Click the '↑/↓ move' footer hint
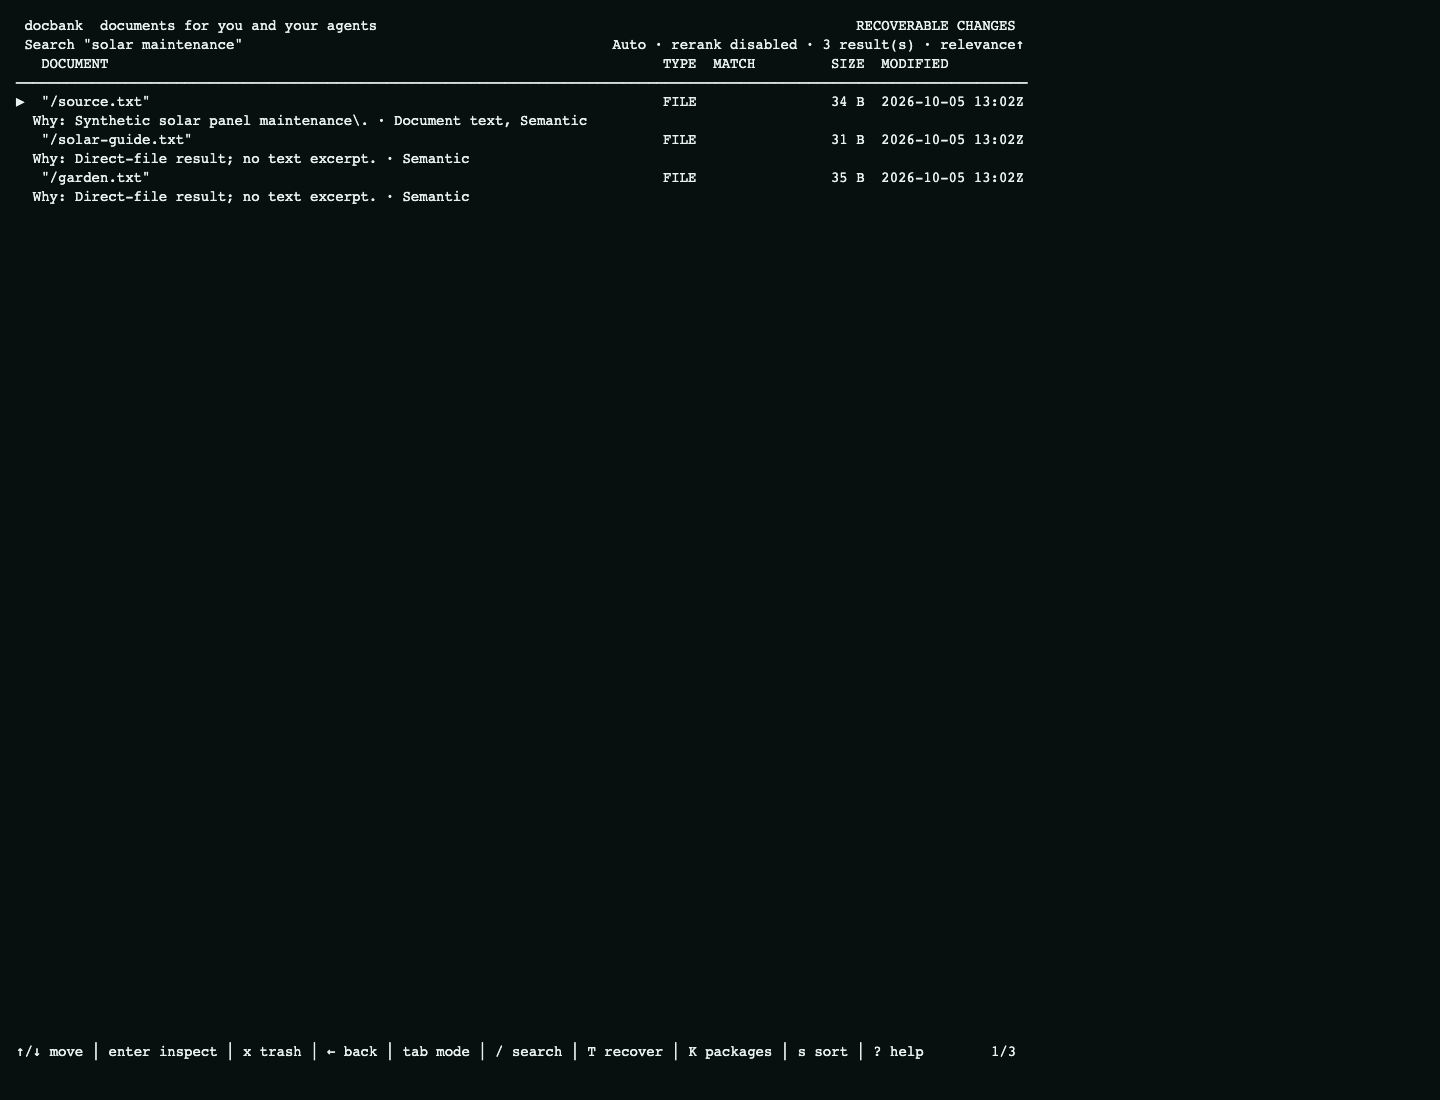The width and height of the screenshot is (1440, 1100). tap(50, 1052)
